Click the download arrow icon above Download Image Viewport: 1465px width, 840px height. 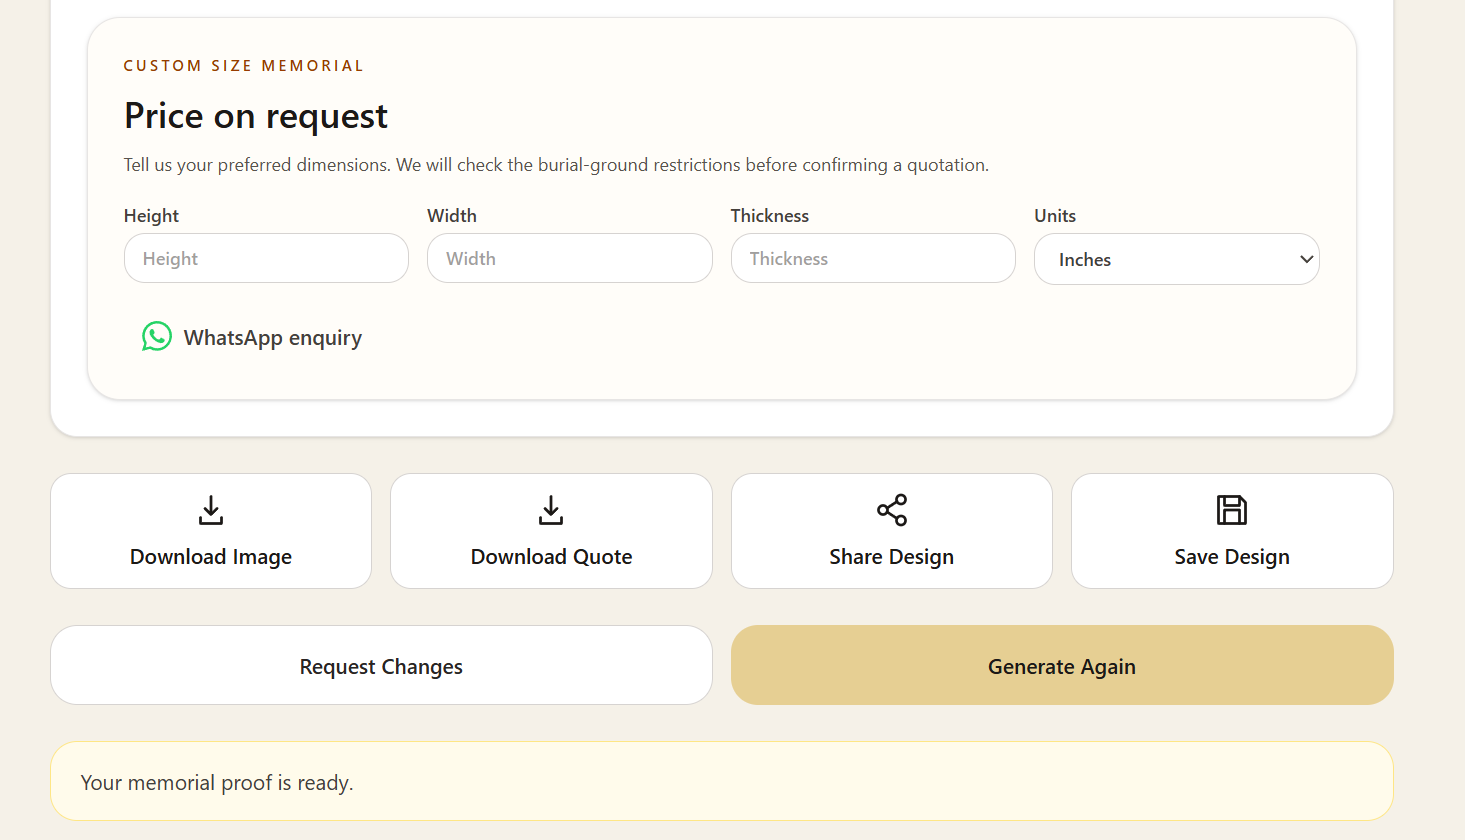[211, 510]
